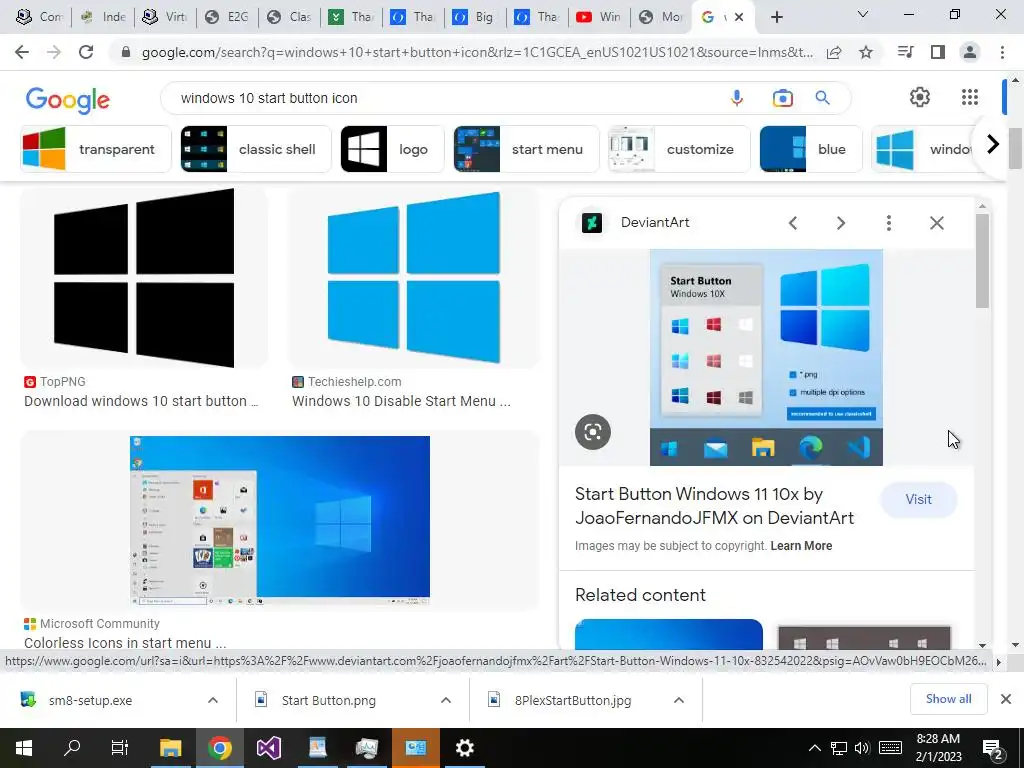Open the Start Button.png download

pos(328,700)
